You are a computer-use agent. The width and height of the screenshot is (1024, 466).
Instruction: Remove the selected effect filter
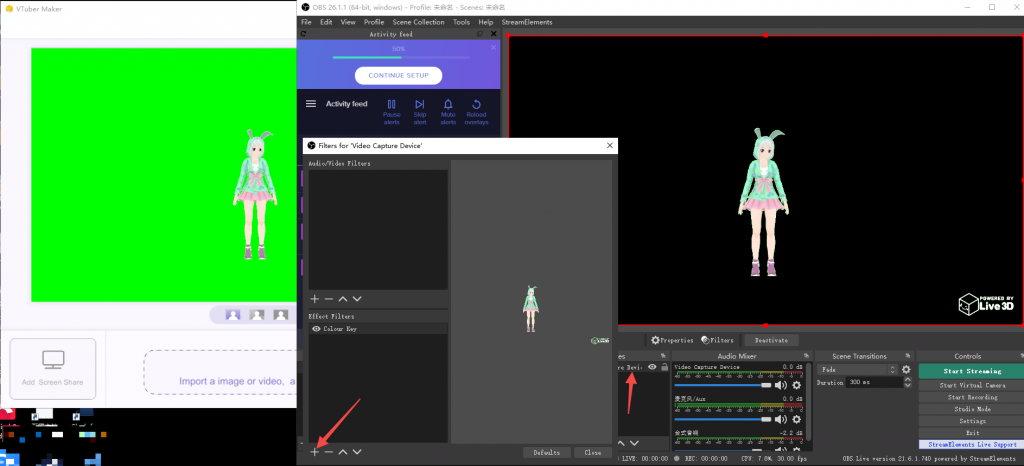pos(328,452)
